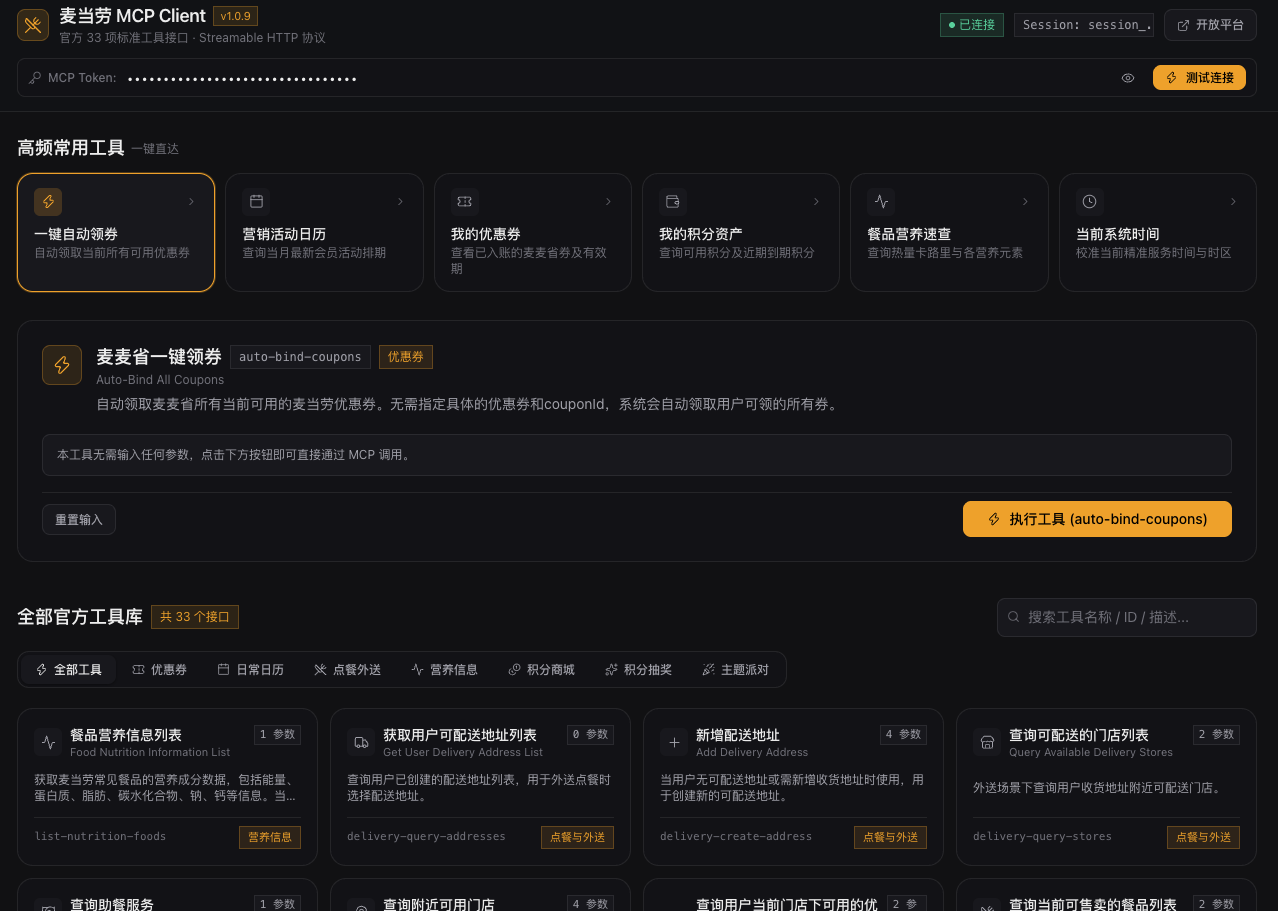
Task: Click 点餐与外送 tag on delivery-create-address card
Action: [x=890, y=837]
